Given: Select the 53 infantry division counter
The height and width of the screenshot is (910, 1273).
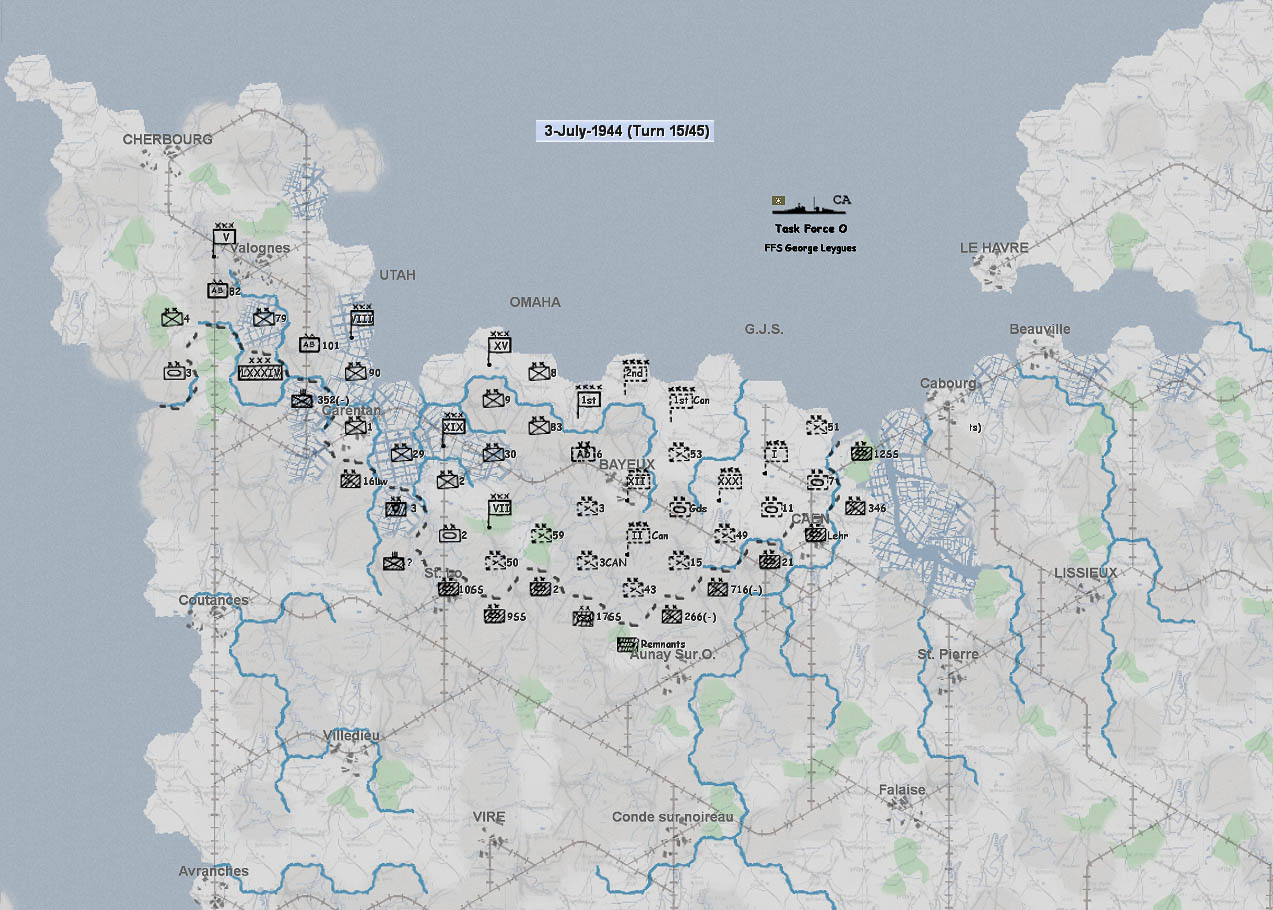Looking at the screenshot, I should click(x=679, y=454).
